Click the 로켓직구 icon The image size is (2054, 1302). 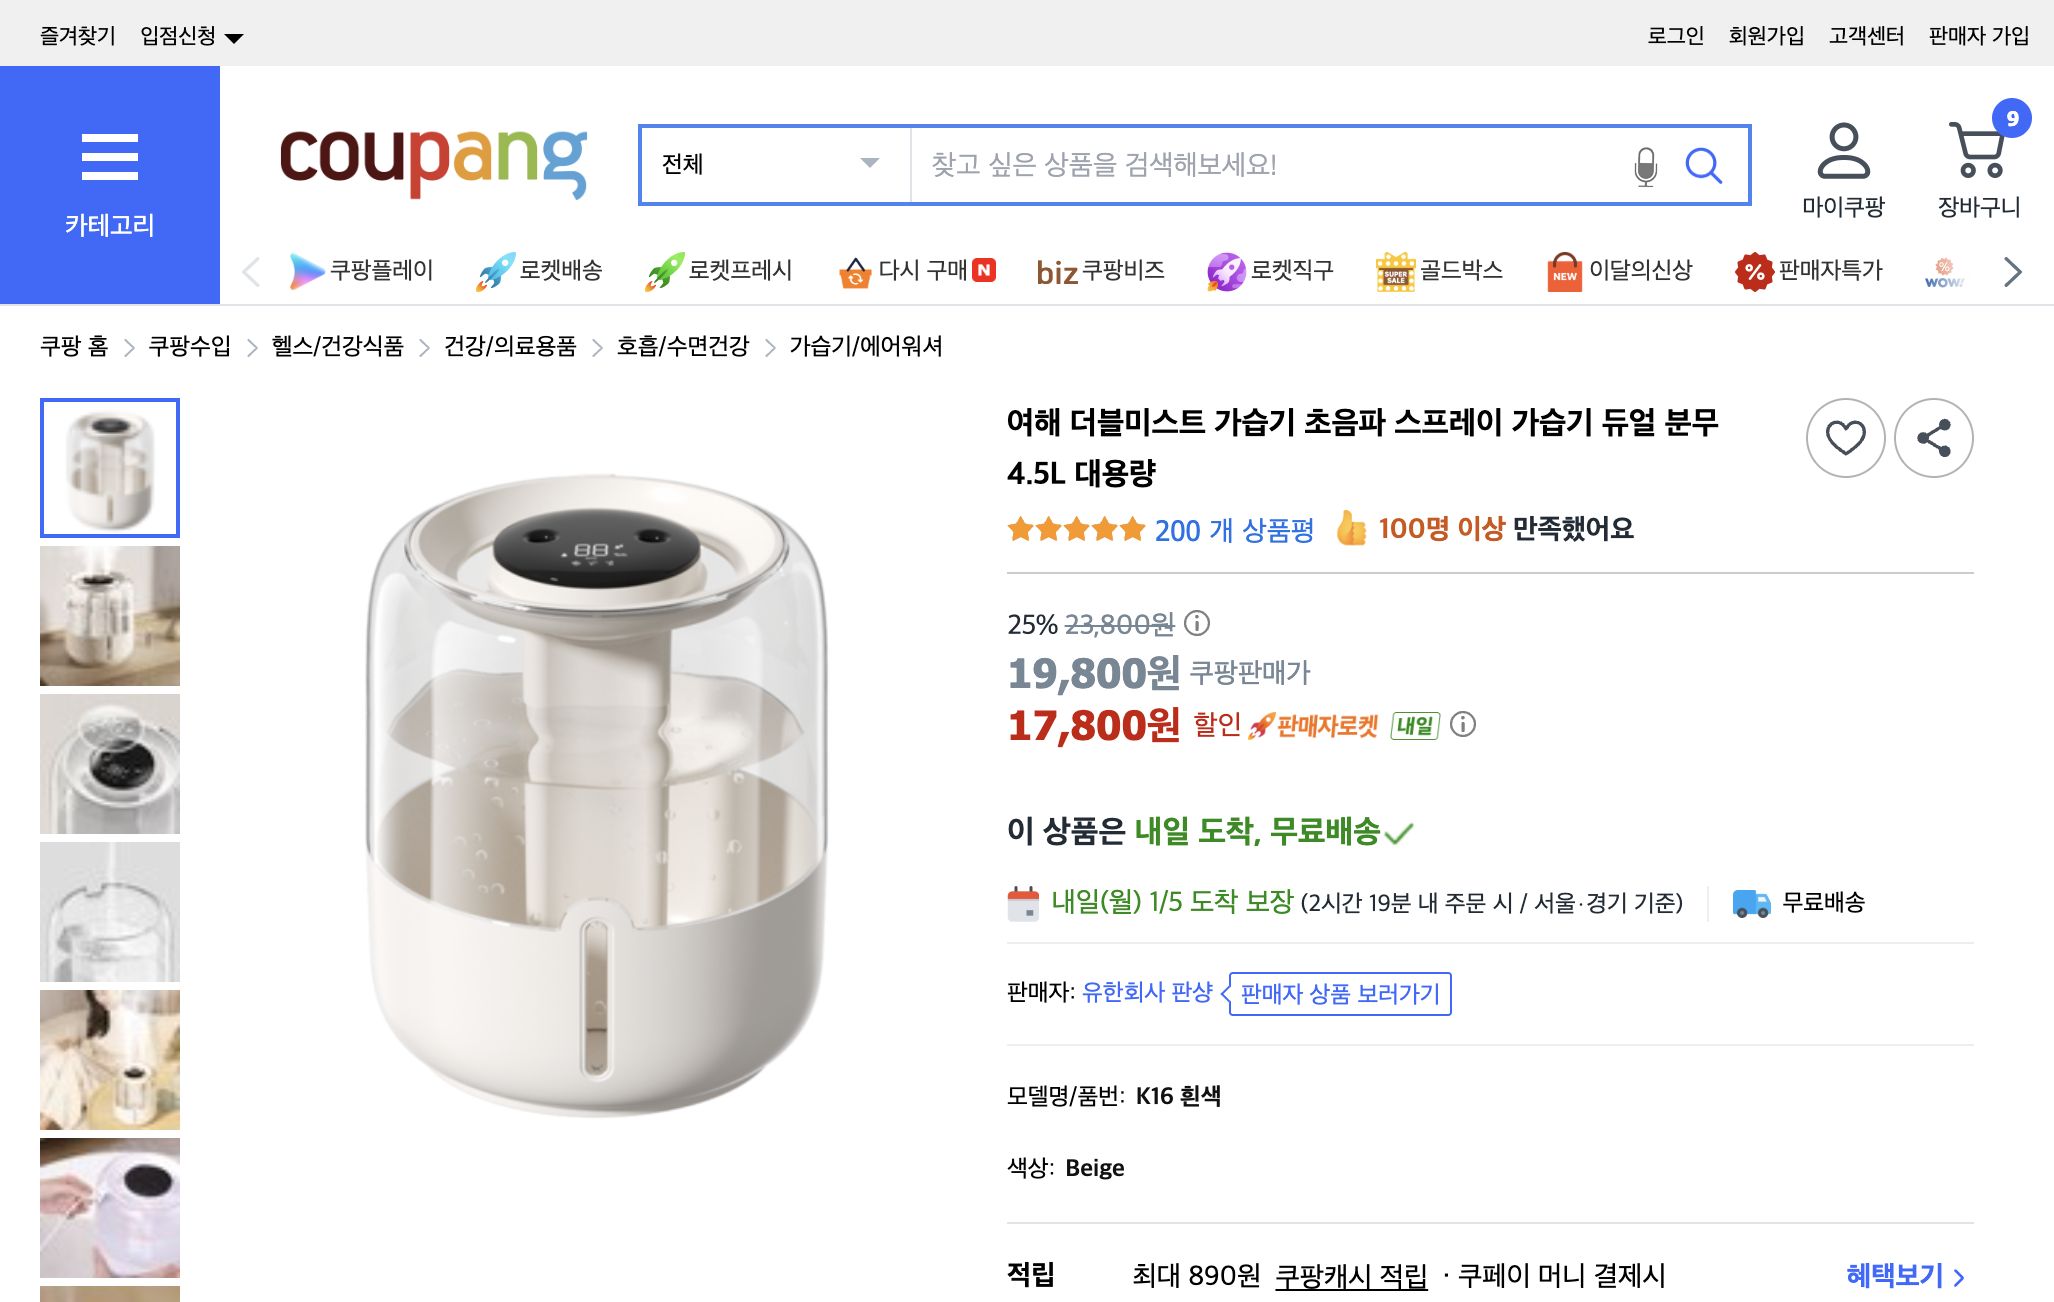click(x=1224, y=270)
